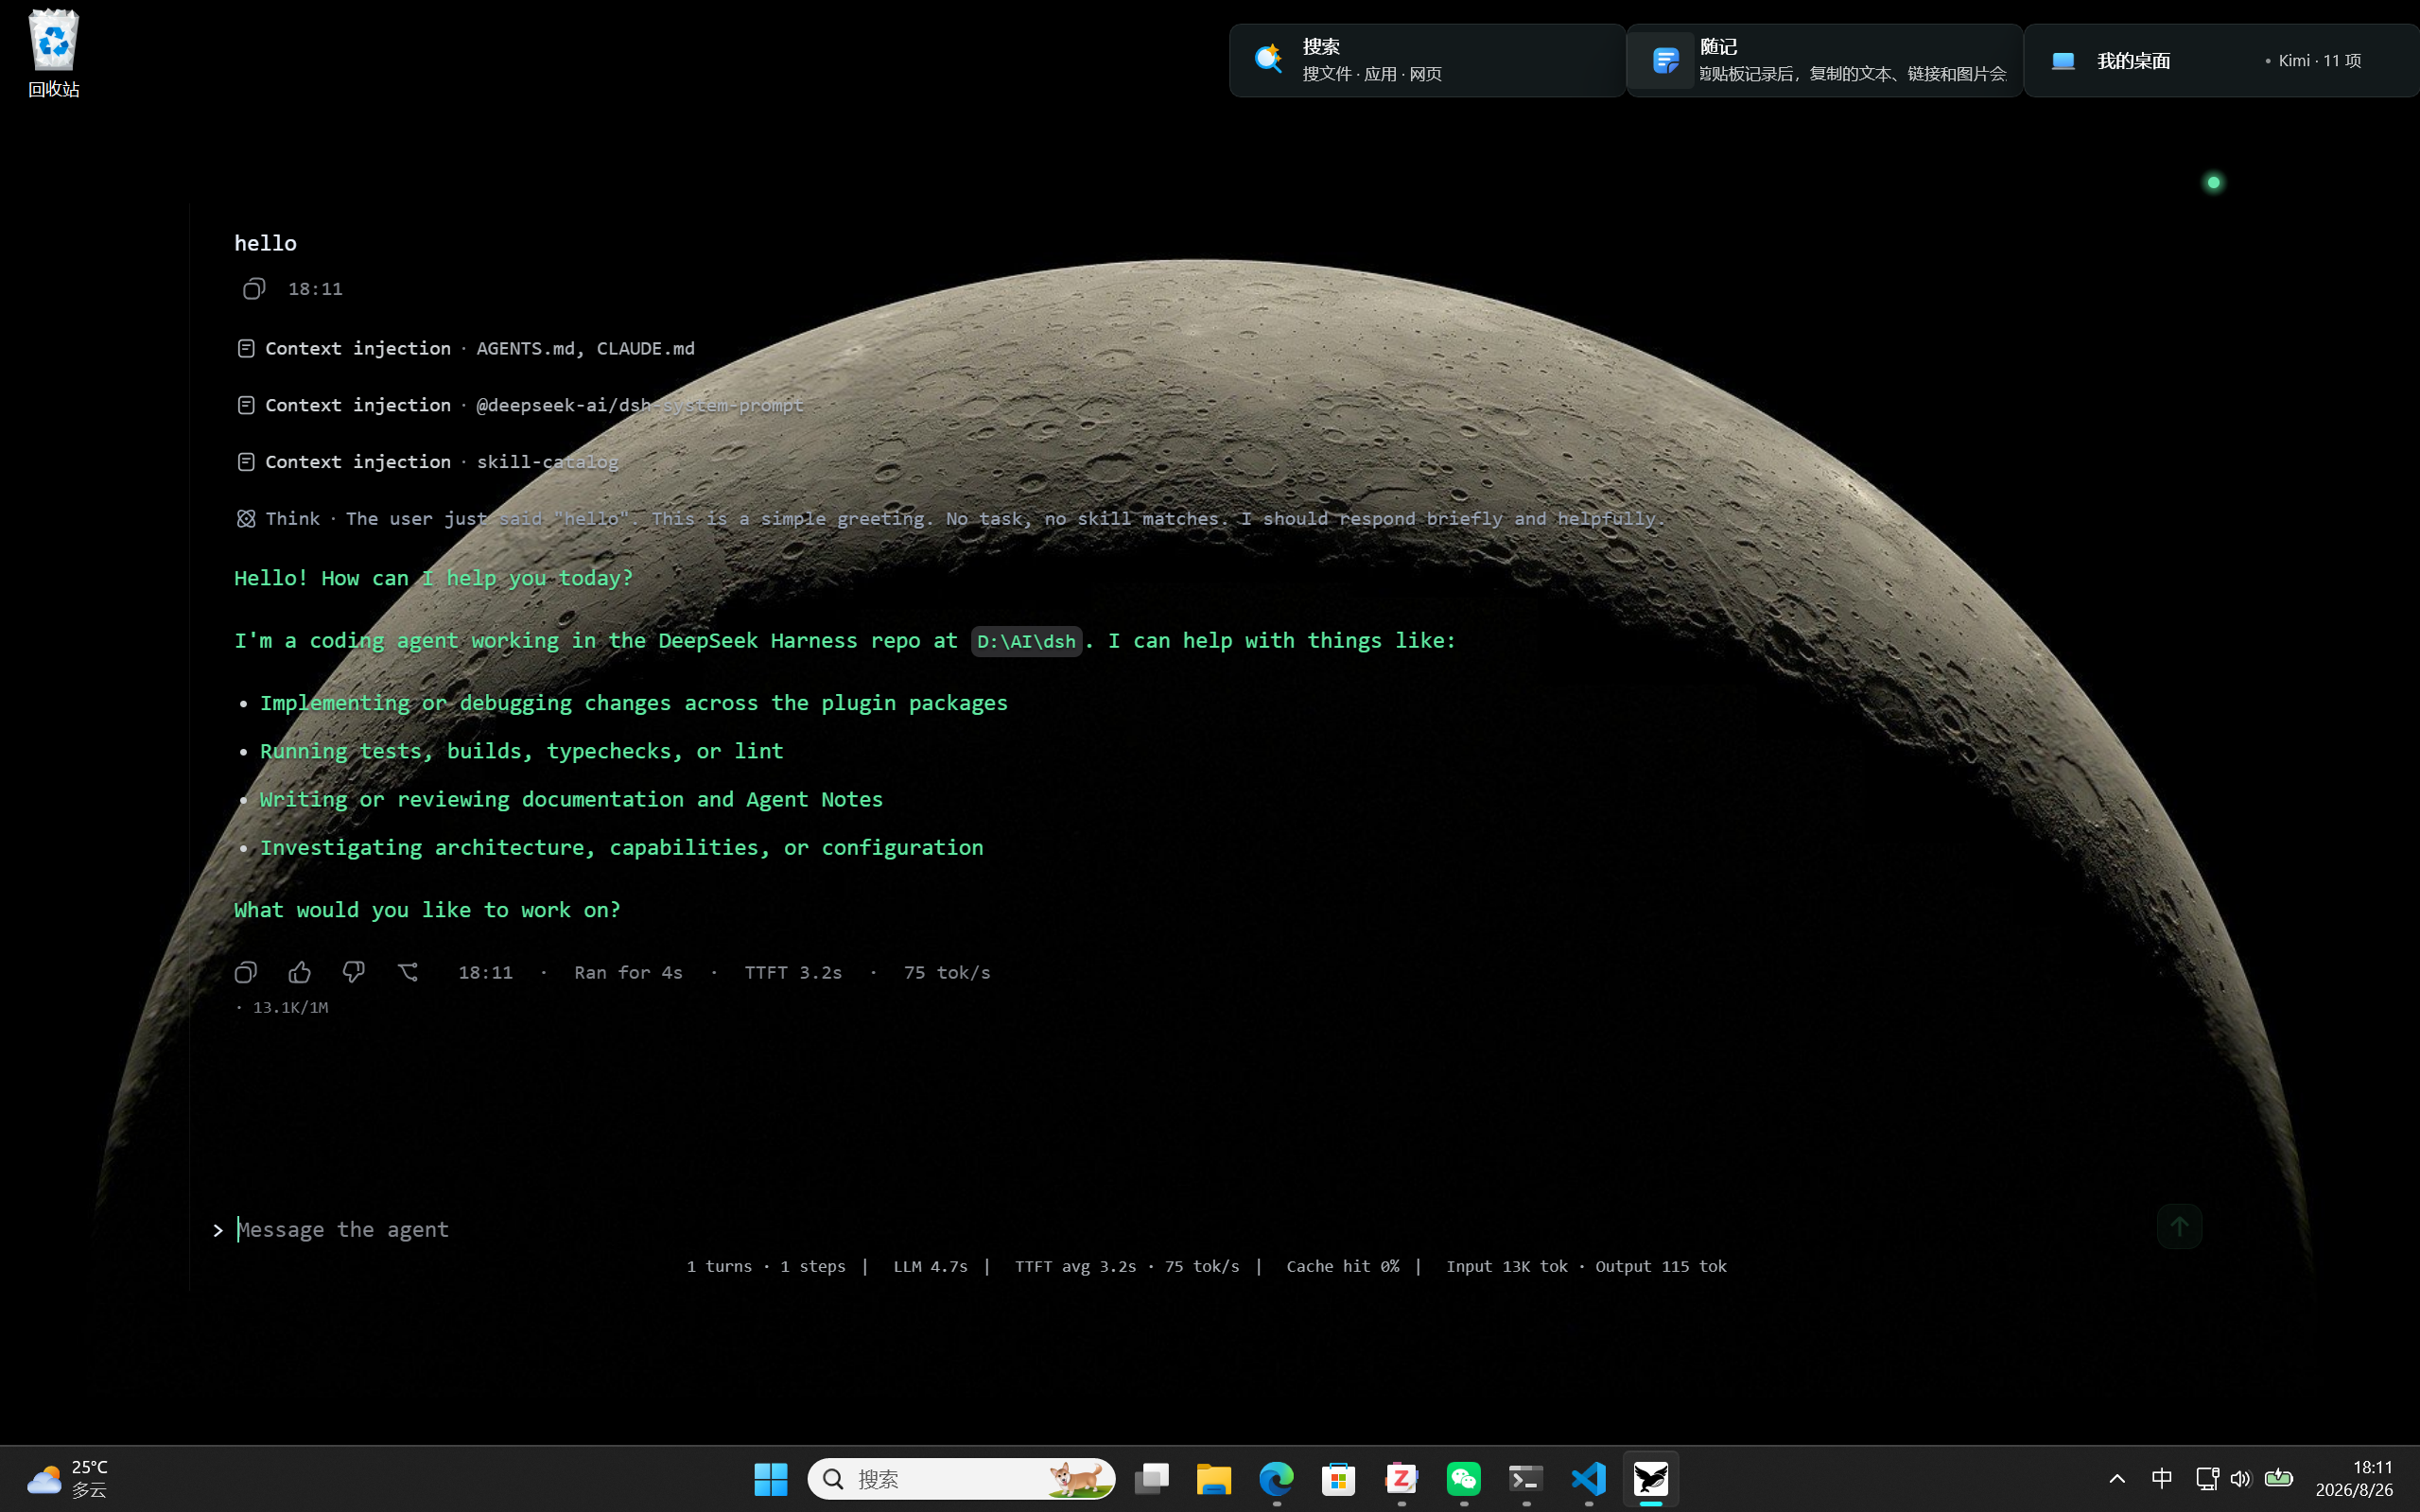2420x1512 pixels.
Task: Open the 随记 notes widget card
Action: click(x=1824, y=60)
